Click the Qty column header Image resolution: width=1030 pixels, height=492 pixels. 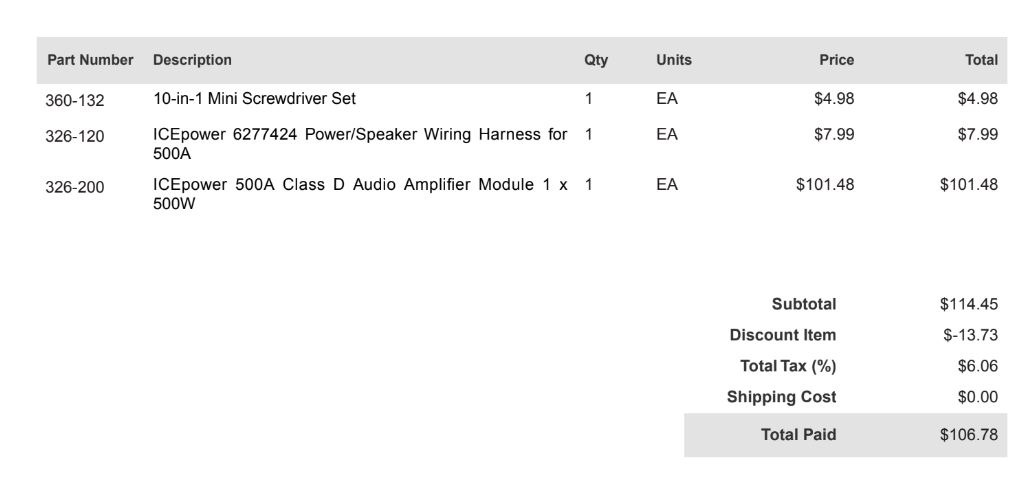point(596,60)
